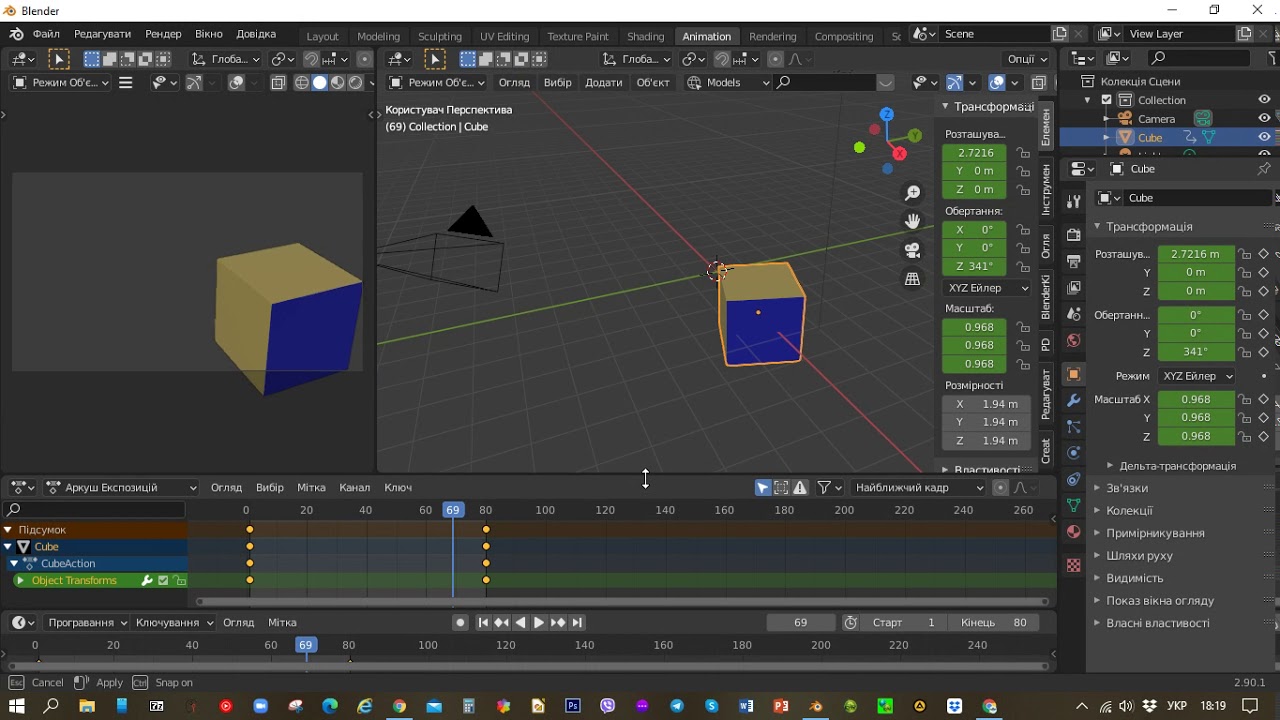1280x720 pixels.
Task: Toggle Object Transforms channel mute checkbox
Action: click(x=163, y=581)
